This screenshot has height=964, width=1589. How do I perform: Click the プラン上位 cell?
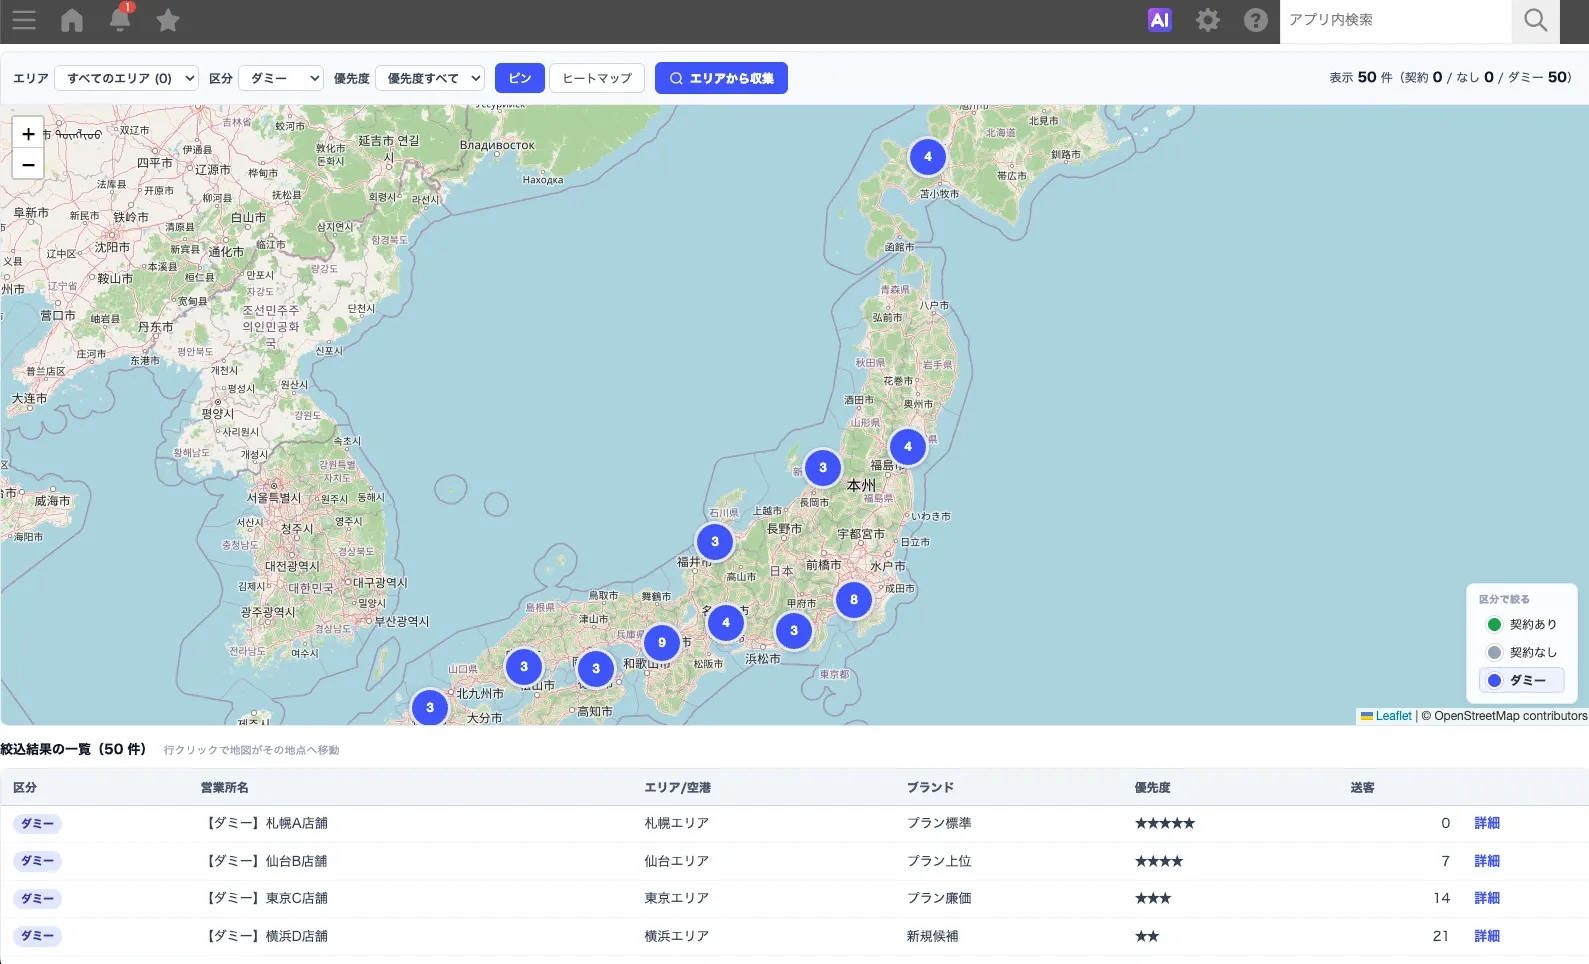pos(939,861)
